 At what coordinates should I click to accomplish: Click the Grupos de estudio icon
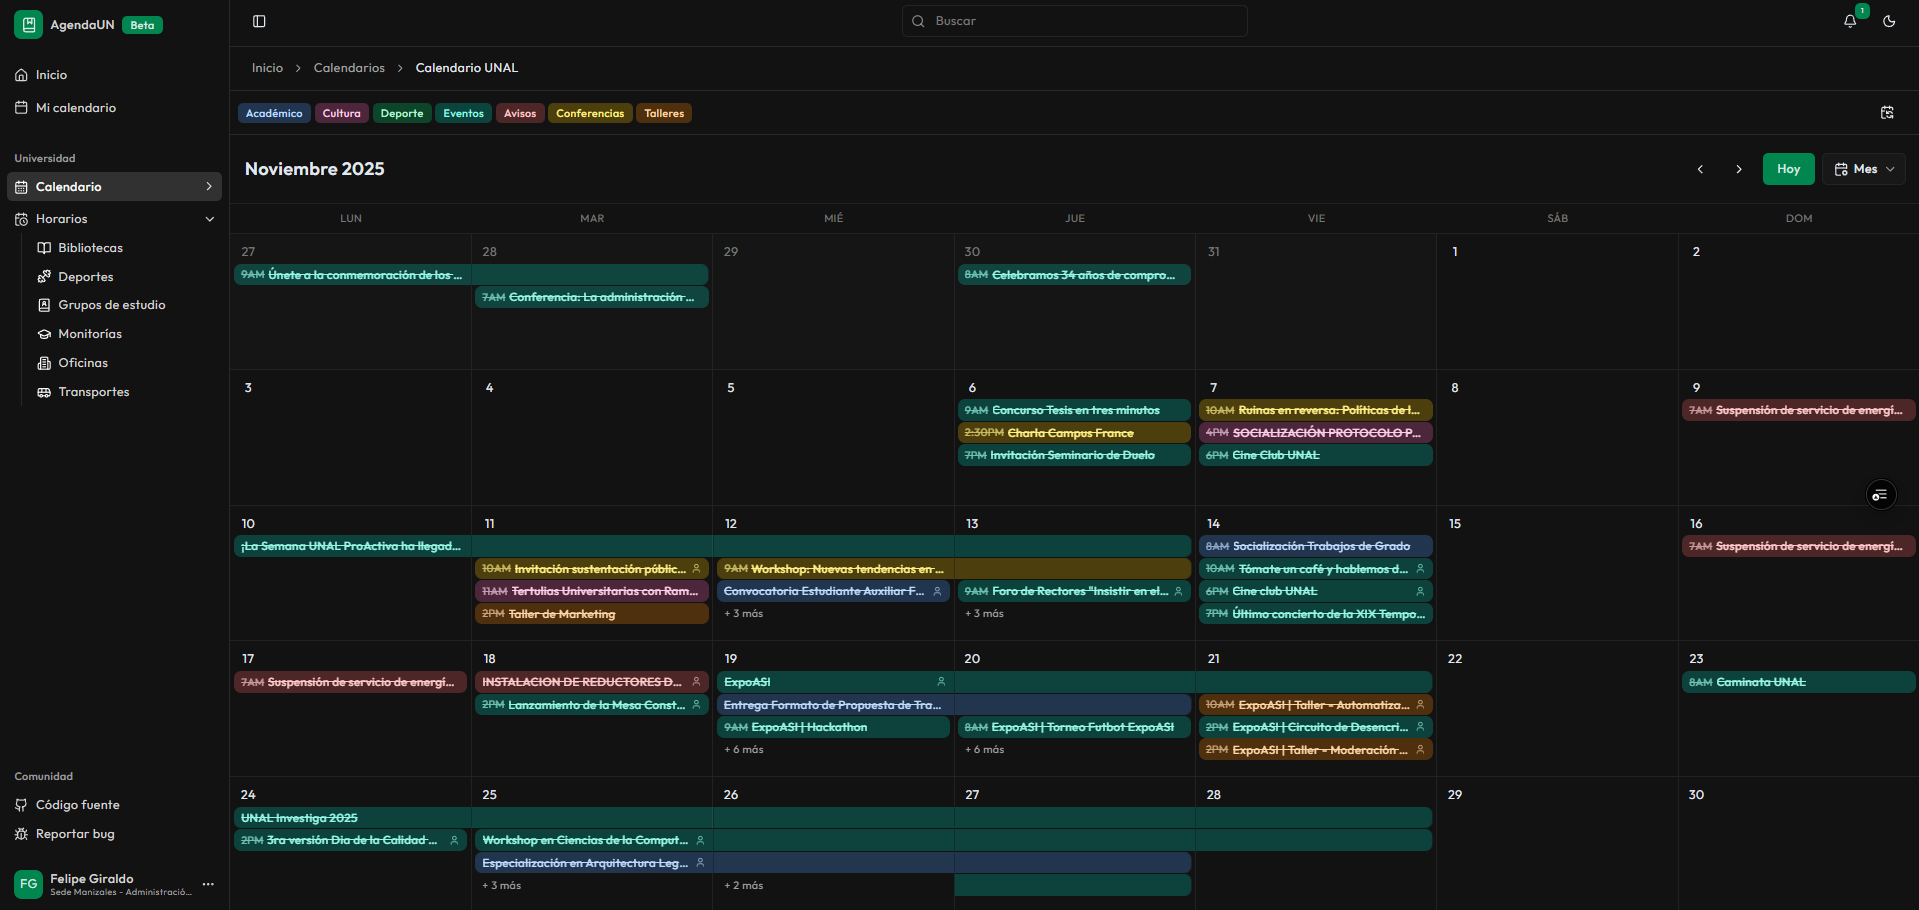click(x=44, y=305)
